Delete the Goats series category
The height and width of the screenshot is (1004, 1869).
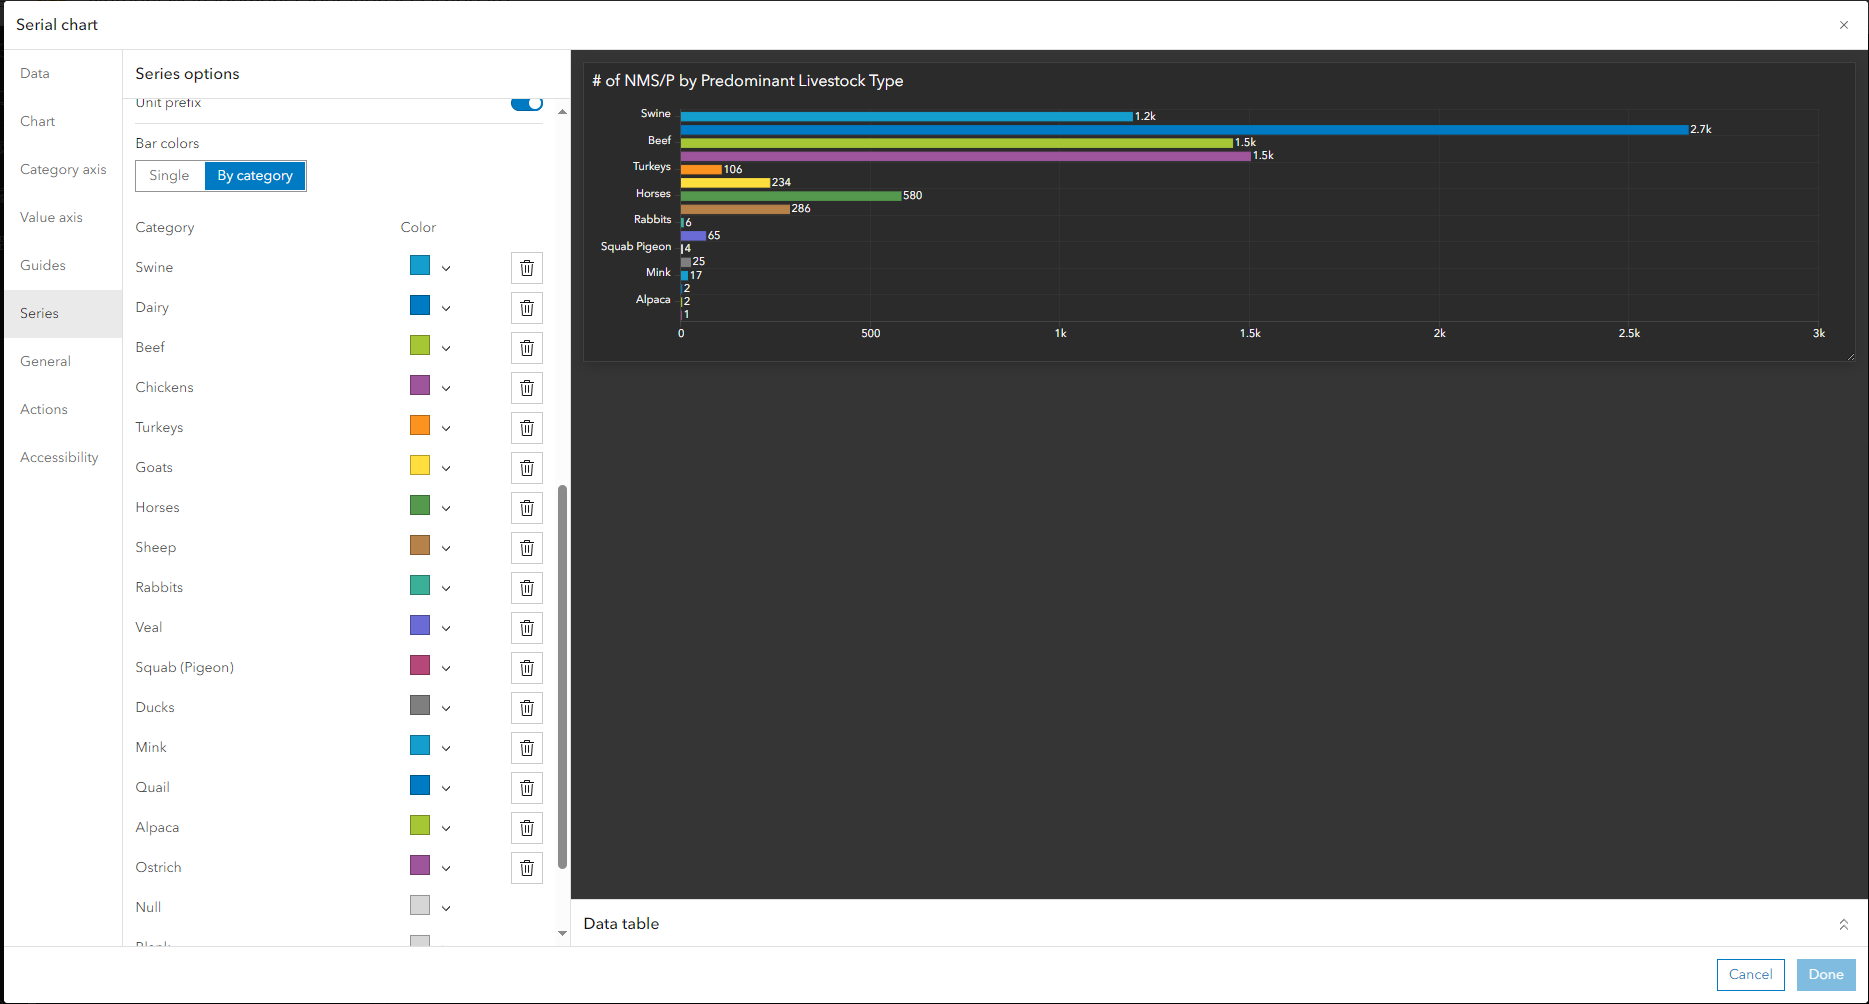point(527,467)
